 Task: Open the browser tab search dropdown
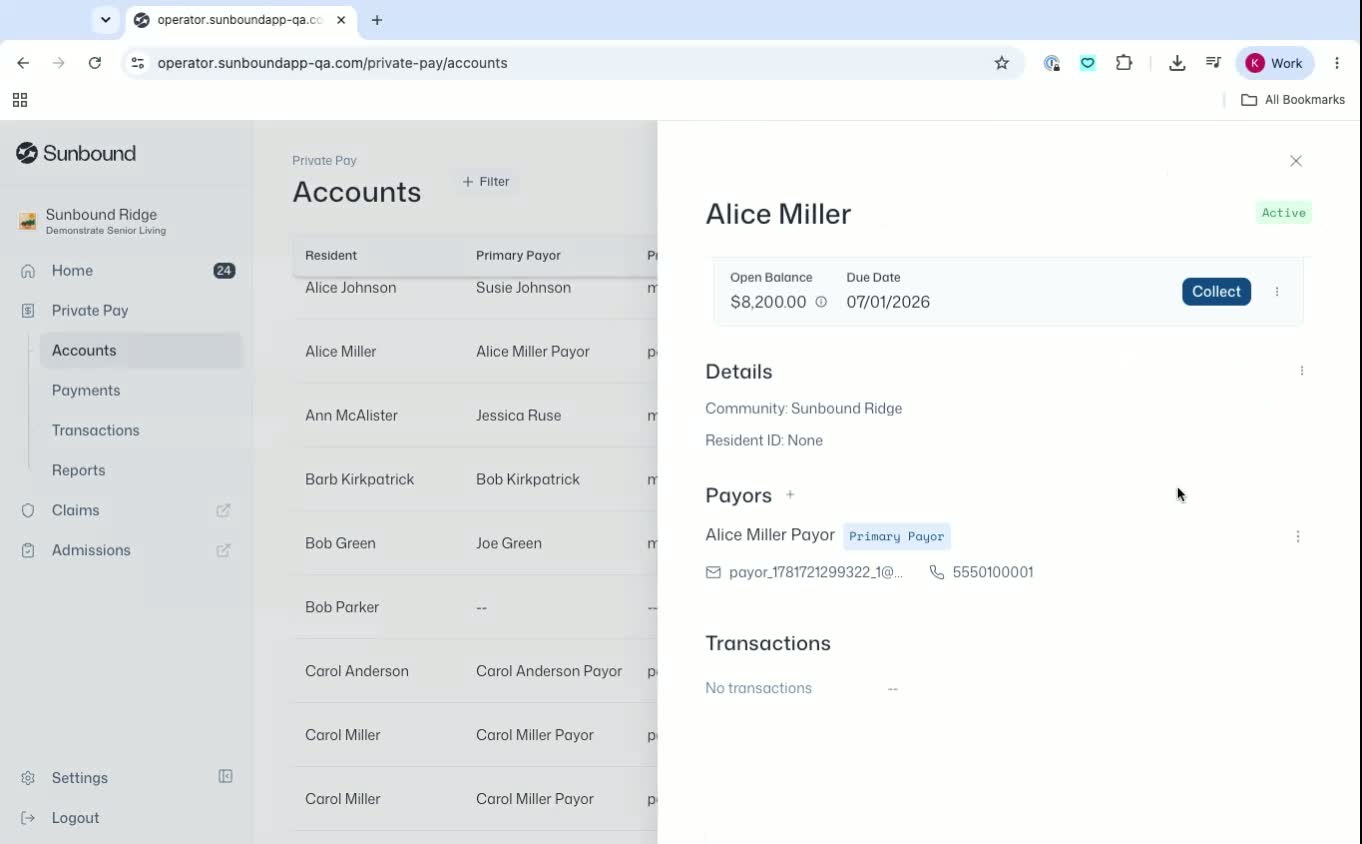point(105,20)
